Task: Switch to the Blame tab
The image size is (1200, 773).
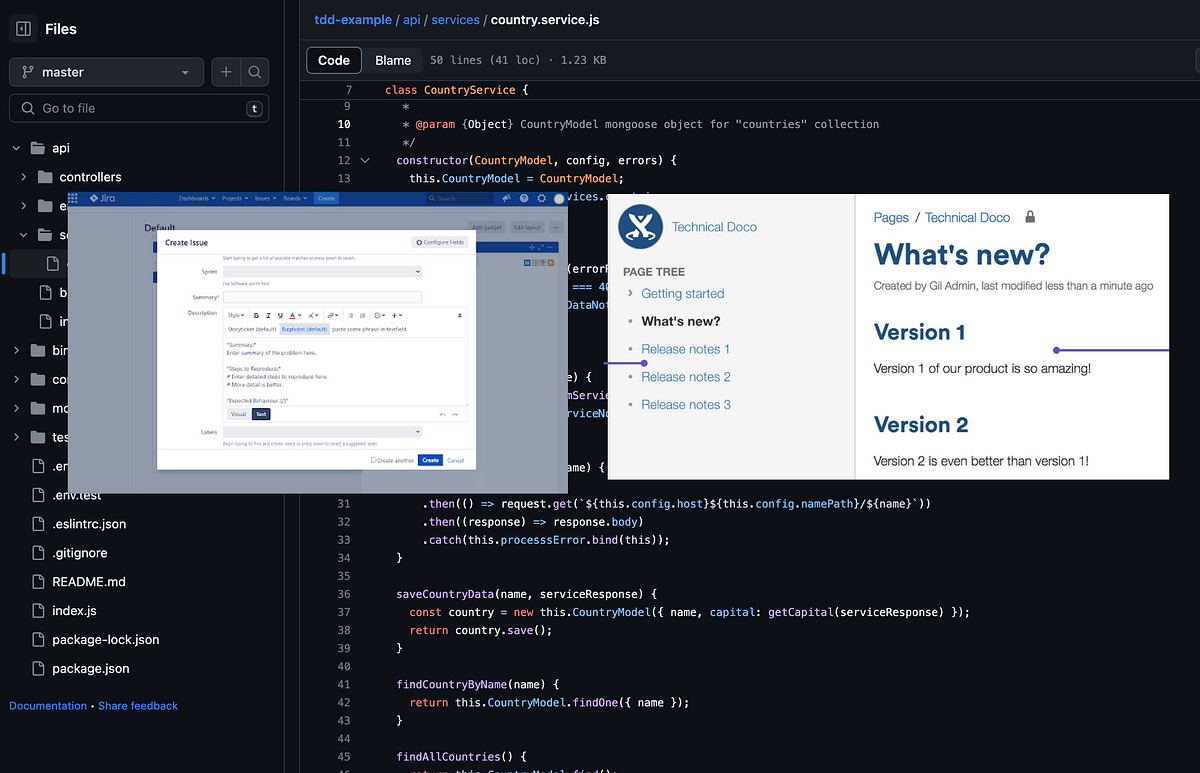Action: click(x=392, y=60)
